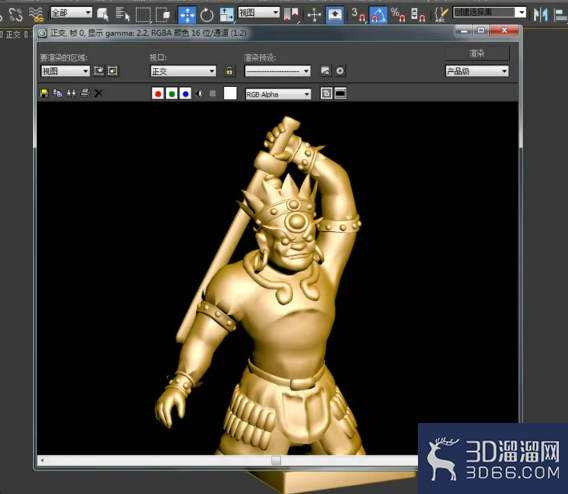
Task: Toggle Keyboard Shortcut Override icon
Action: (x=334, y=15)
